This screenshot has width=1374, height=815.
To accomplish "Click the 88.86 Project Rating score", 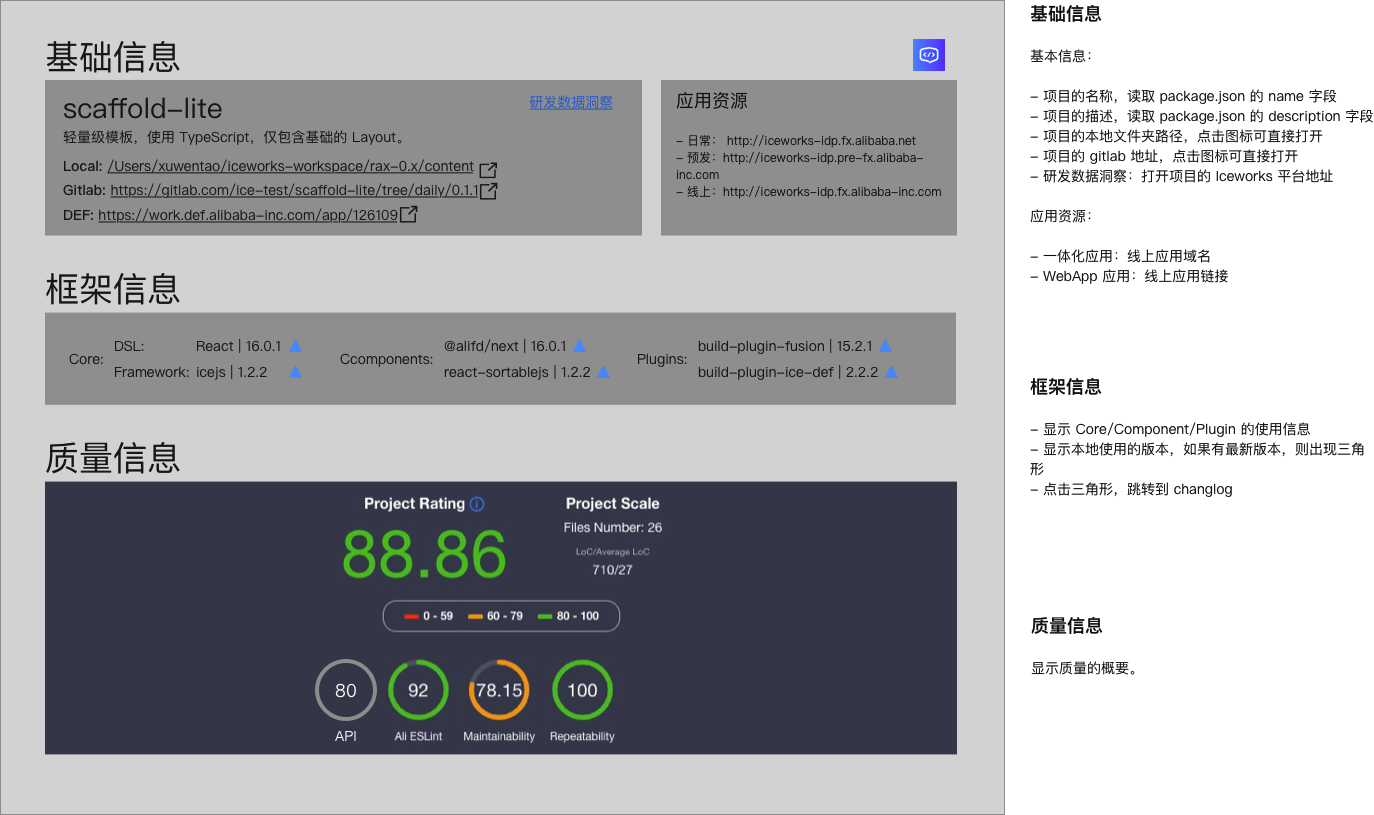I will click(x=424, y=553).
